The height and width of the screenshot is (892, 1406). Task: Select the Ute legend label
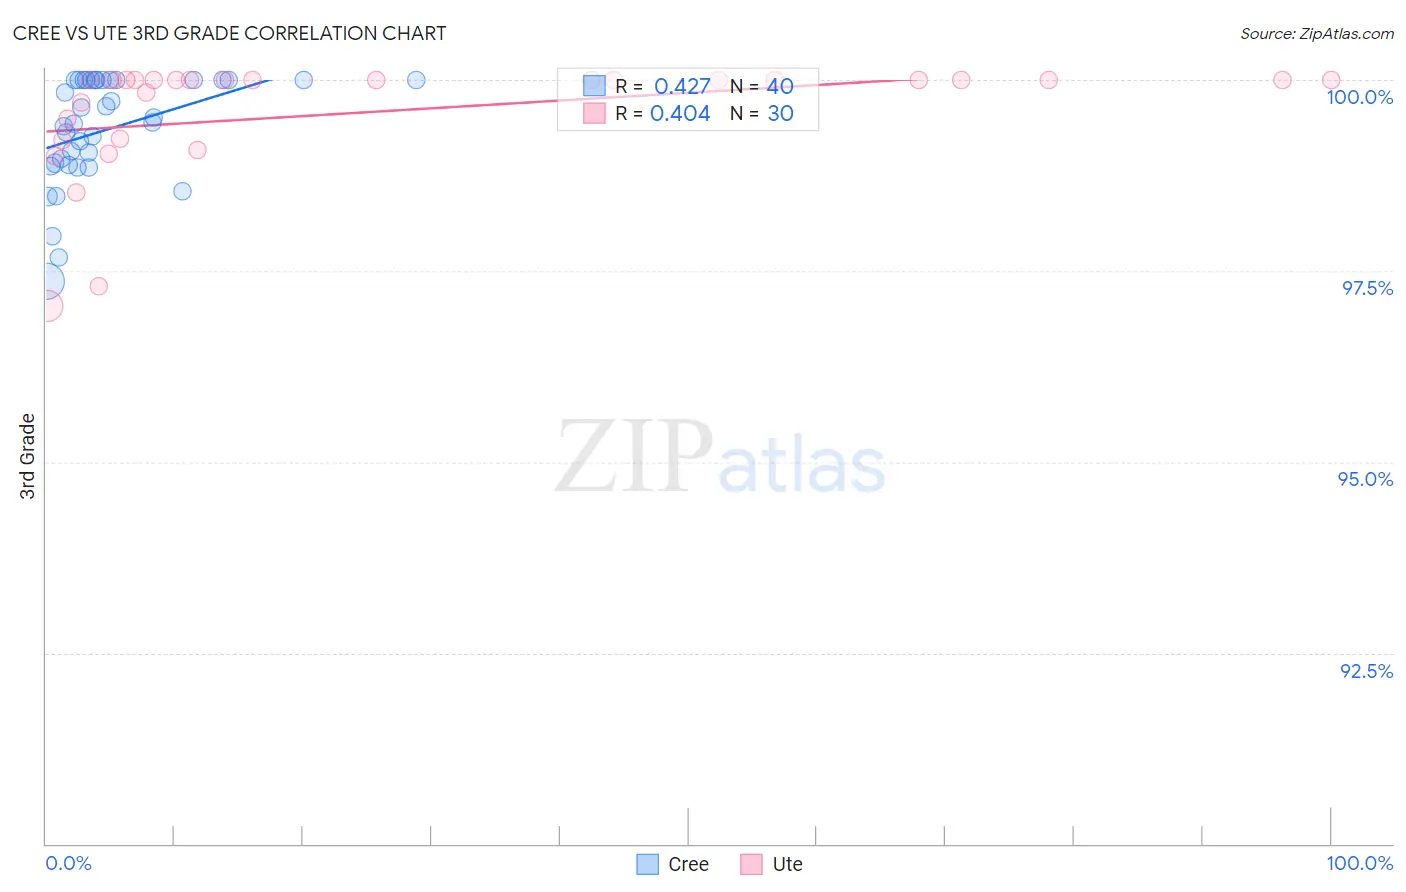click(x=787, y=864)
